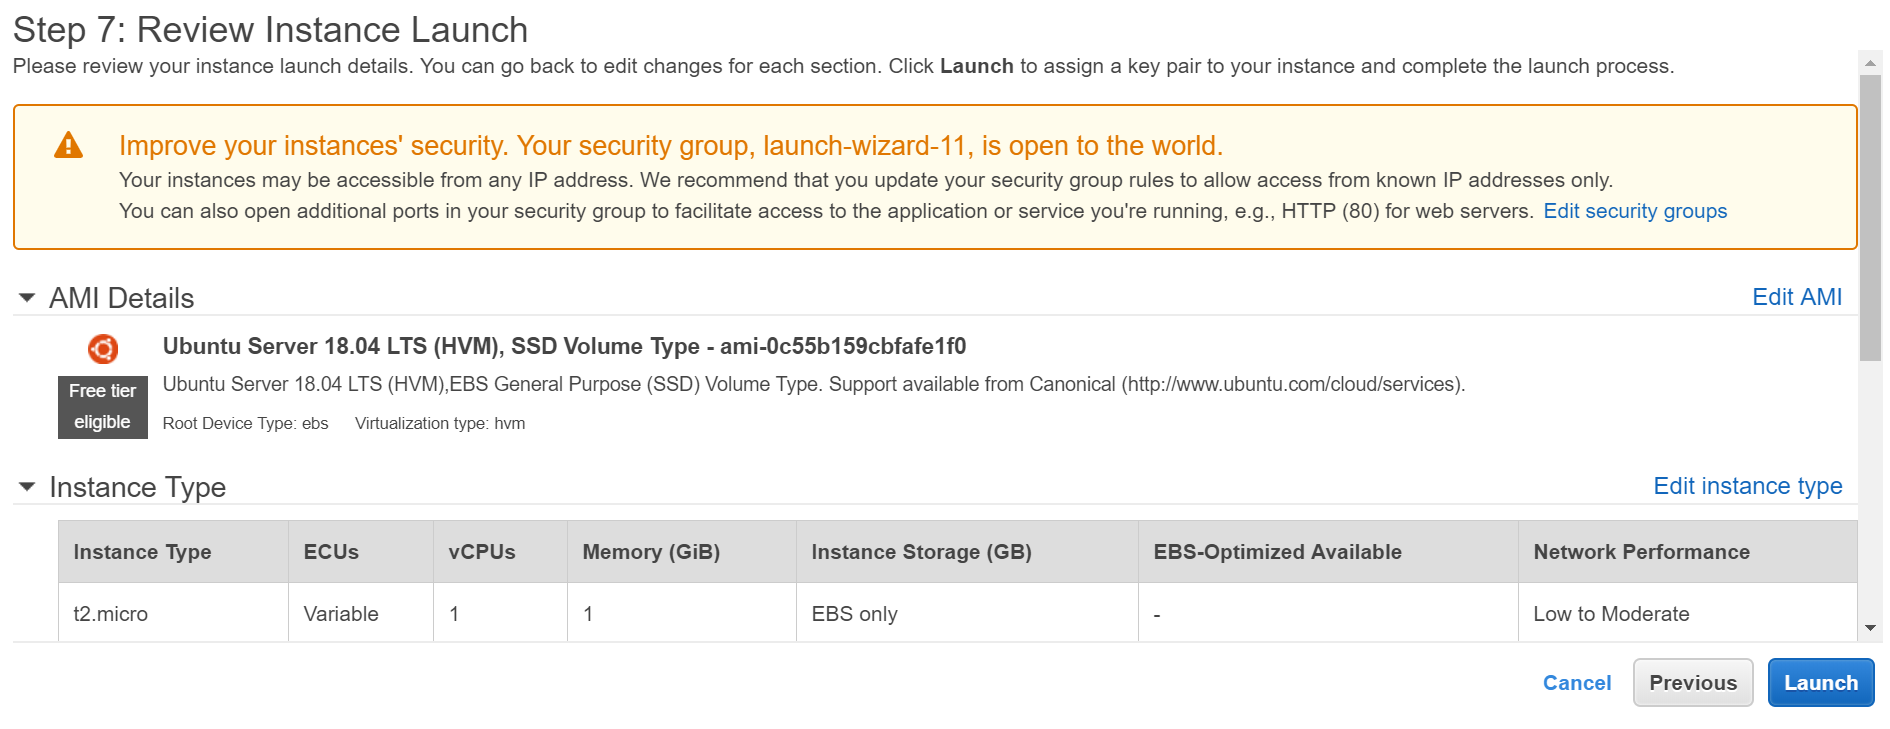
Task: Click the security warning heading text
Action: (x=671, y=146)
